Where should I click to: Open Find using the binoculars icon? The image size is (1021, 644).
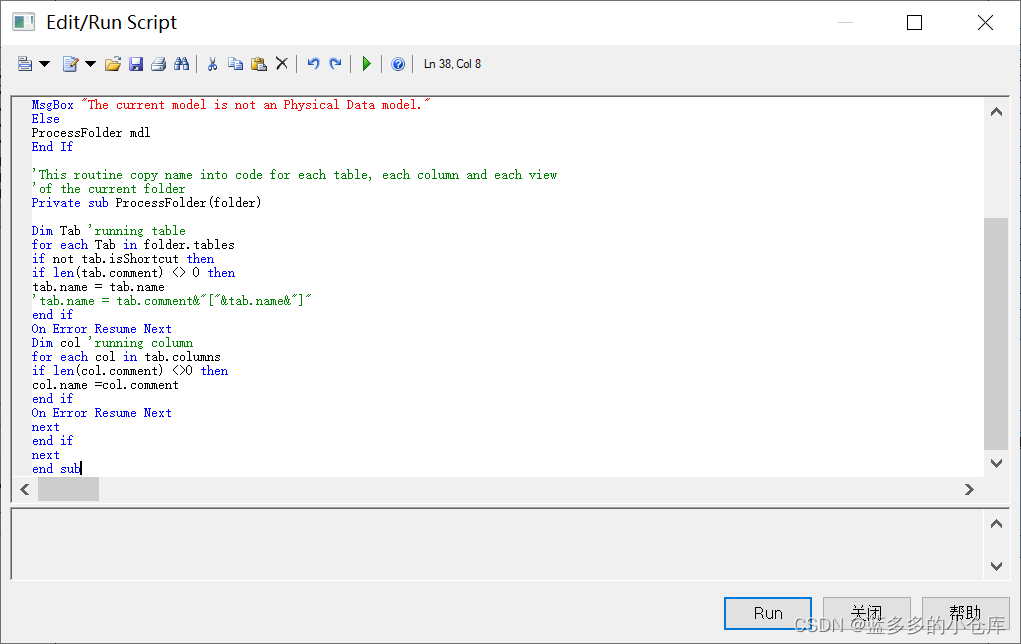pos(181,64)
